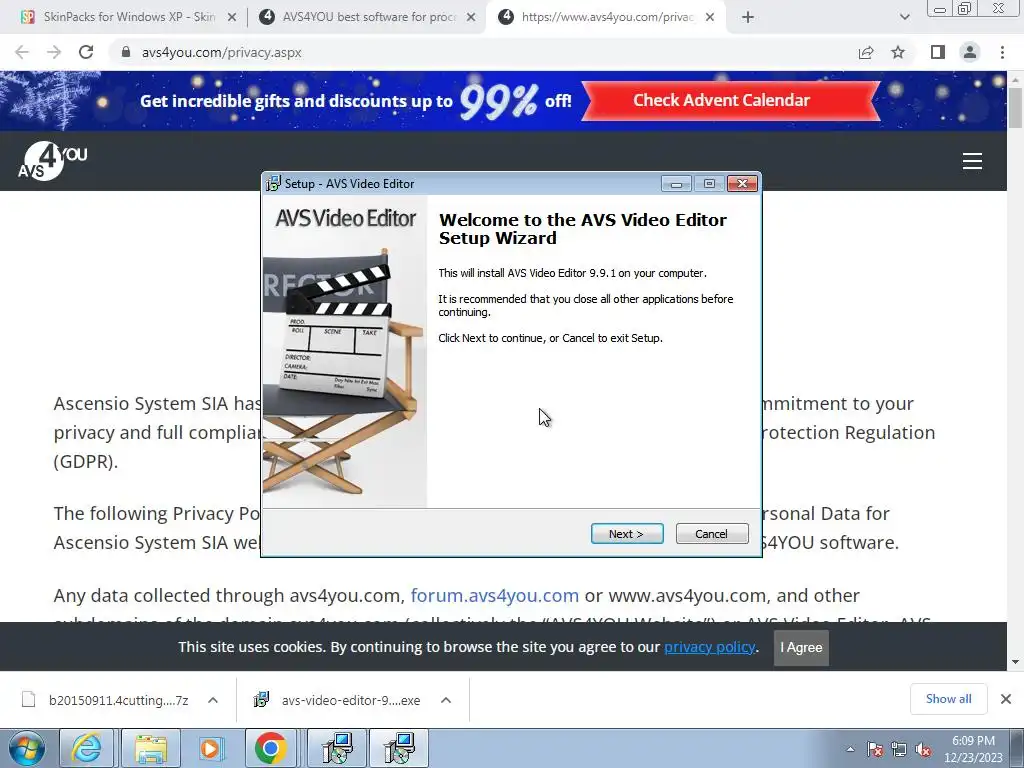Reload the current page
Image resolution: width=1024 pixels, height=768 pixels.
pyautogui.click(x=86, y=52)
